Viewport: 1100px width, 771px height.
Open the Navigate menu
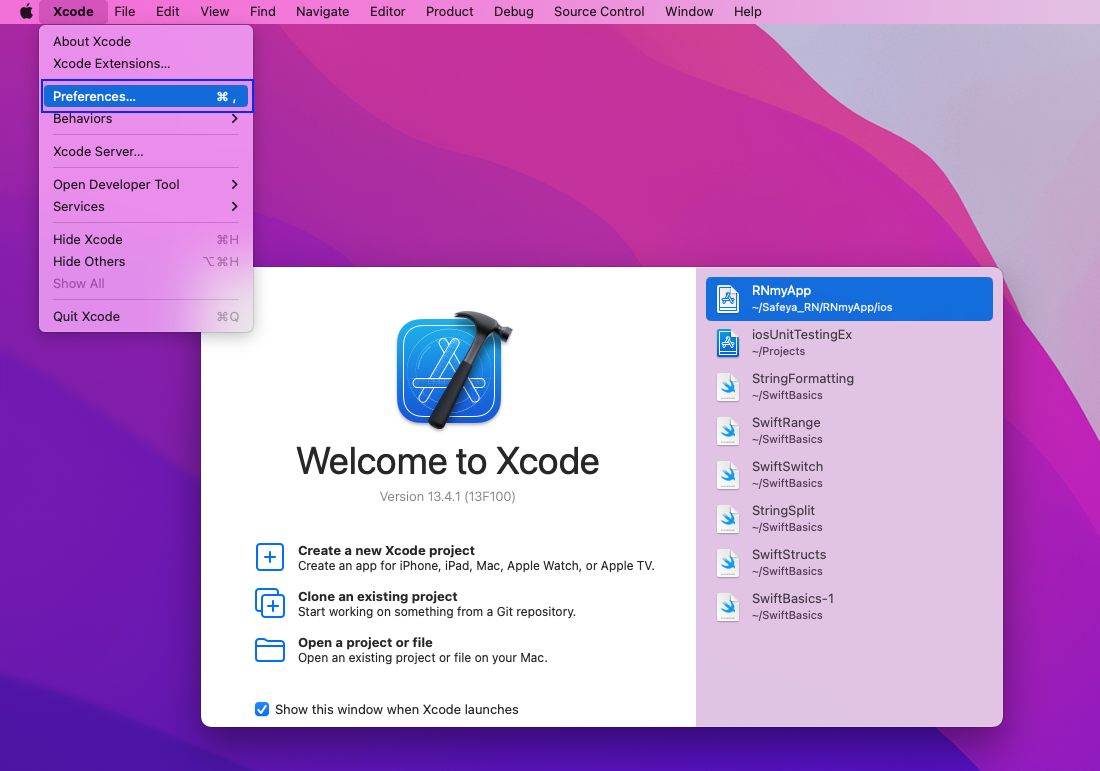click(322, 11)
